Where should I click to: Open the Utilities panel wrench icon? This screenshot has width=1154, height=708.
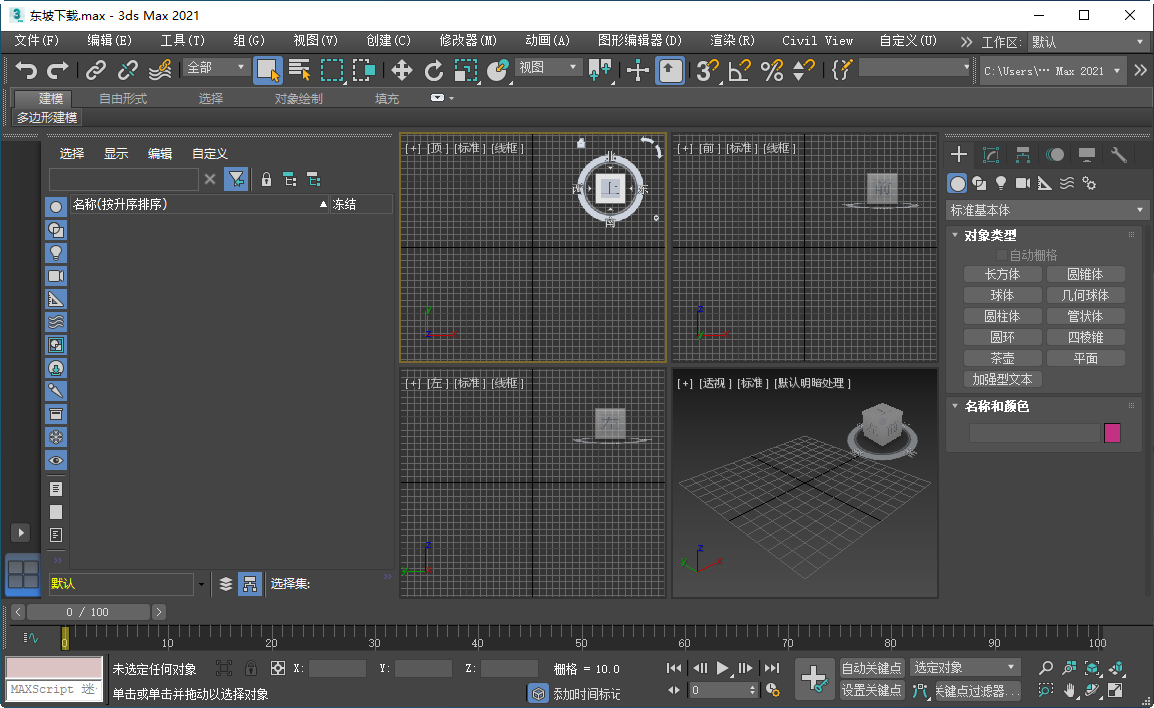(1119, 155)
